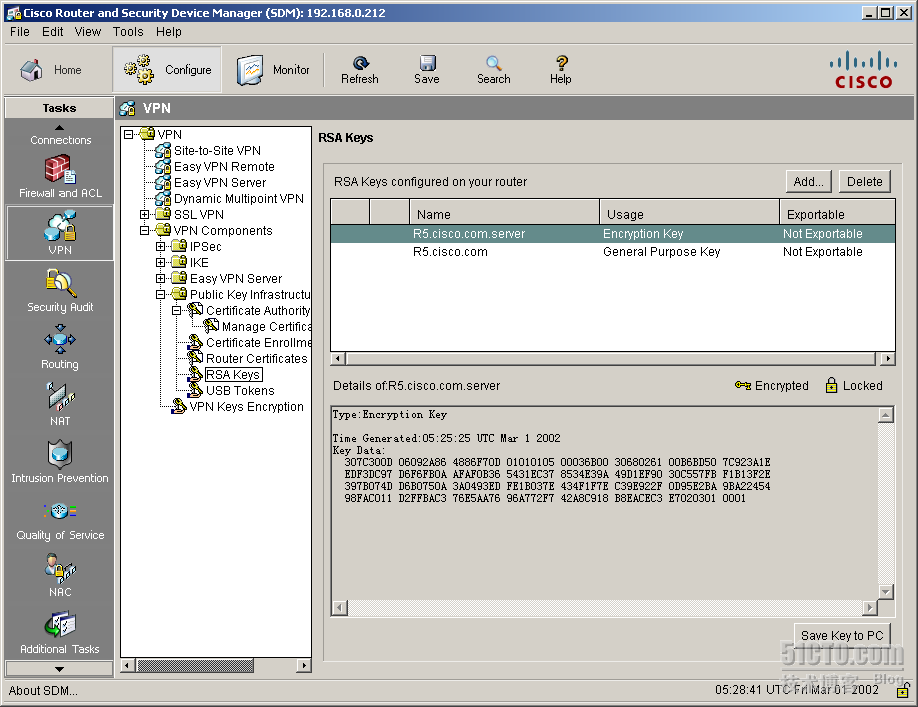This screenshot has width=918, height=707.
Task: Switch to Monitor mode
Action: [273, 70]
